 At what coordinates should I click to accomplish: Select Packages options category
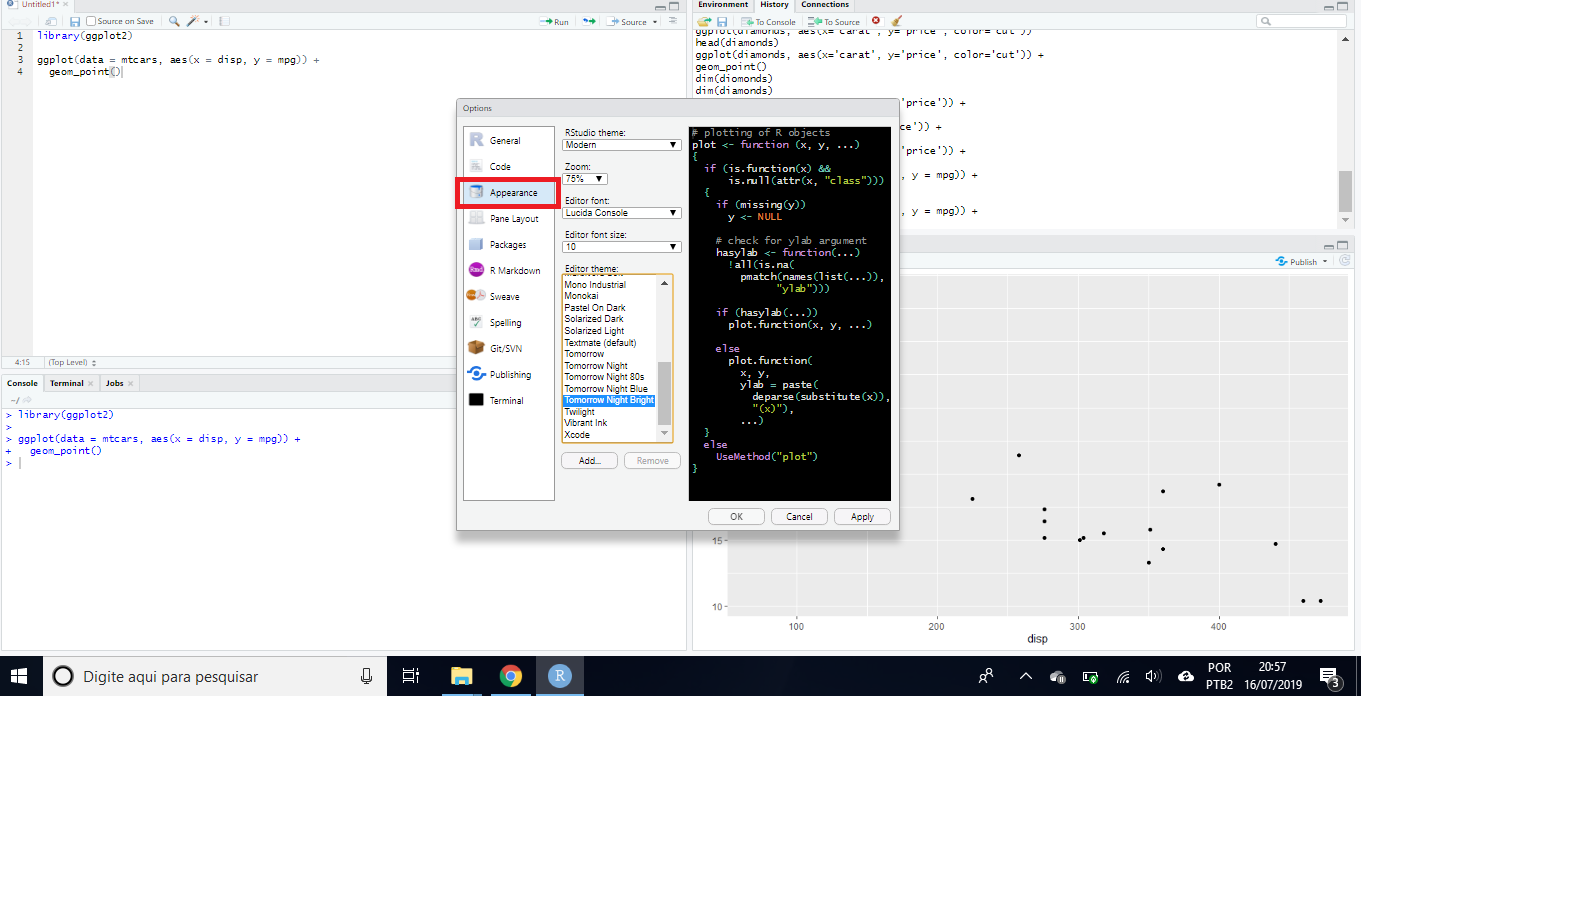tap(508, 245)
